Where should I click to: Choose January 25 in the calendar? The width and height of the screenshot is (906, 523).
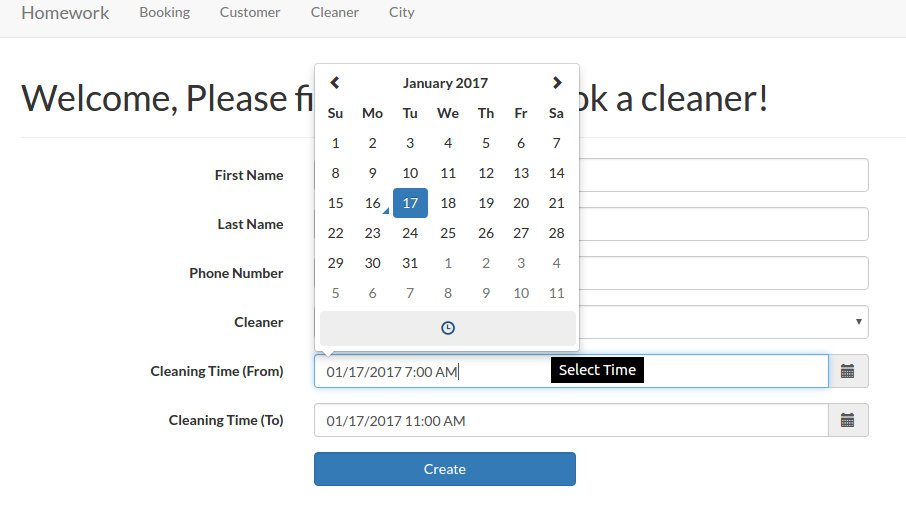click(448, 233)
